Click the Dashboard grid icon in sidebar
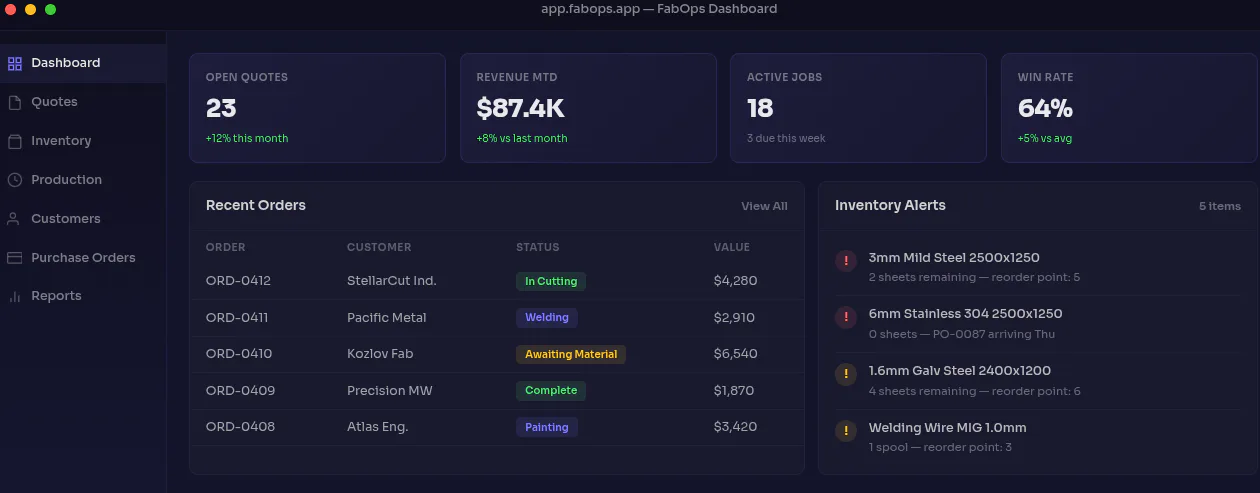 pos(15,63)
